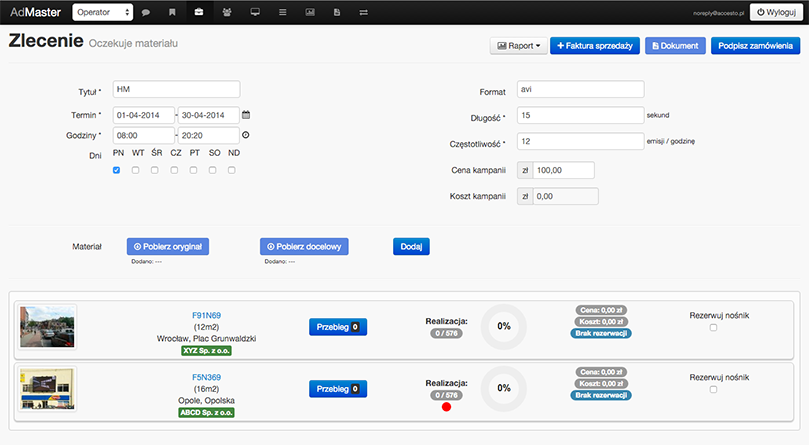Focus the Koszt kampanii field
The image size is (809, 445).
click(565, 196)
